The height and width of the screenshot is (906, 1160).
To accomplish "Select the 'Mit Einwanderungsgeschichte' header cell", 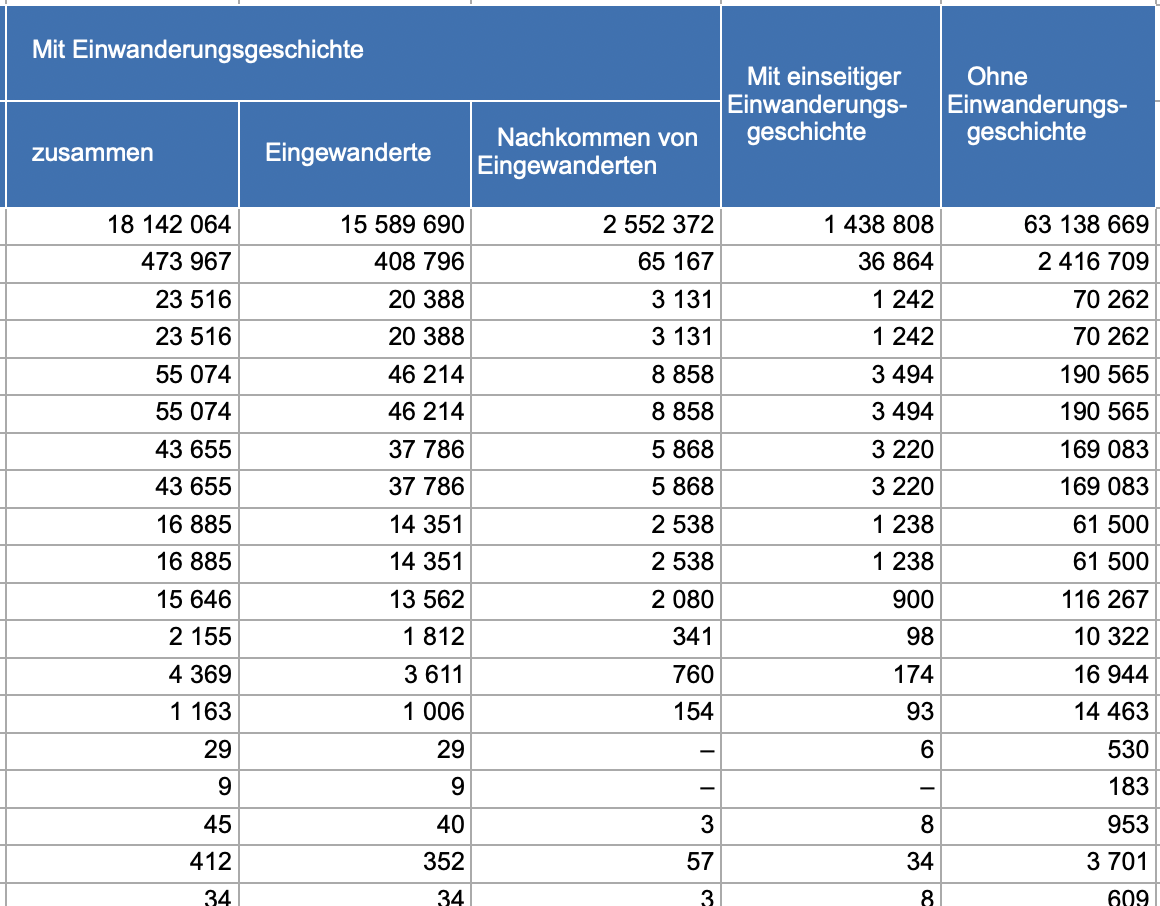I will click(x=363, y=53).
